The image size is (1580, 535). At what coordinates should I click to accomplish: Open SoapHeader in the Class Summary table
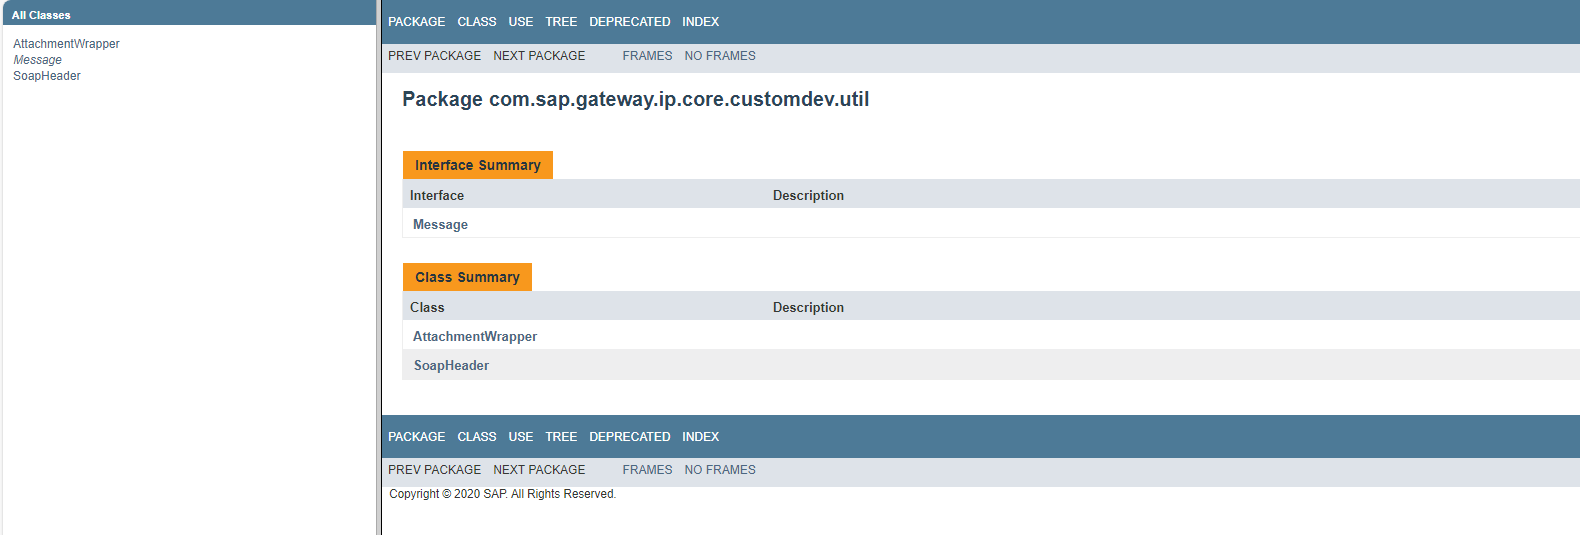click(x=451, y=366)
